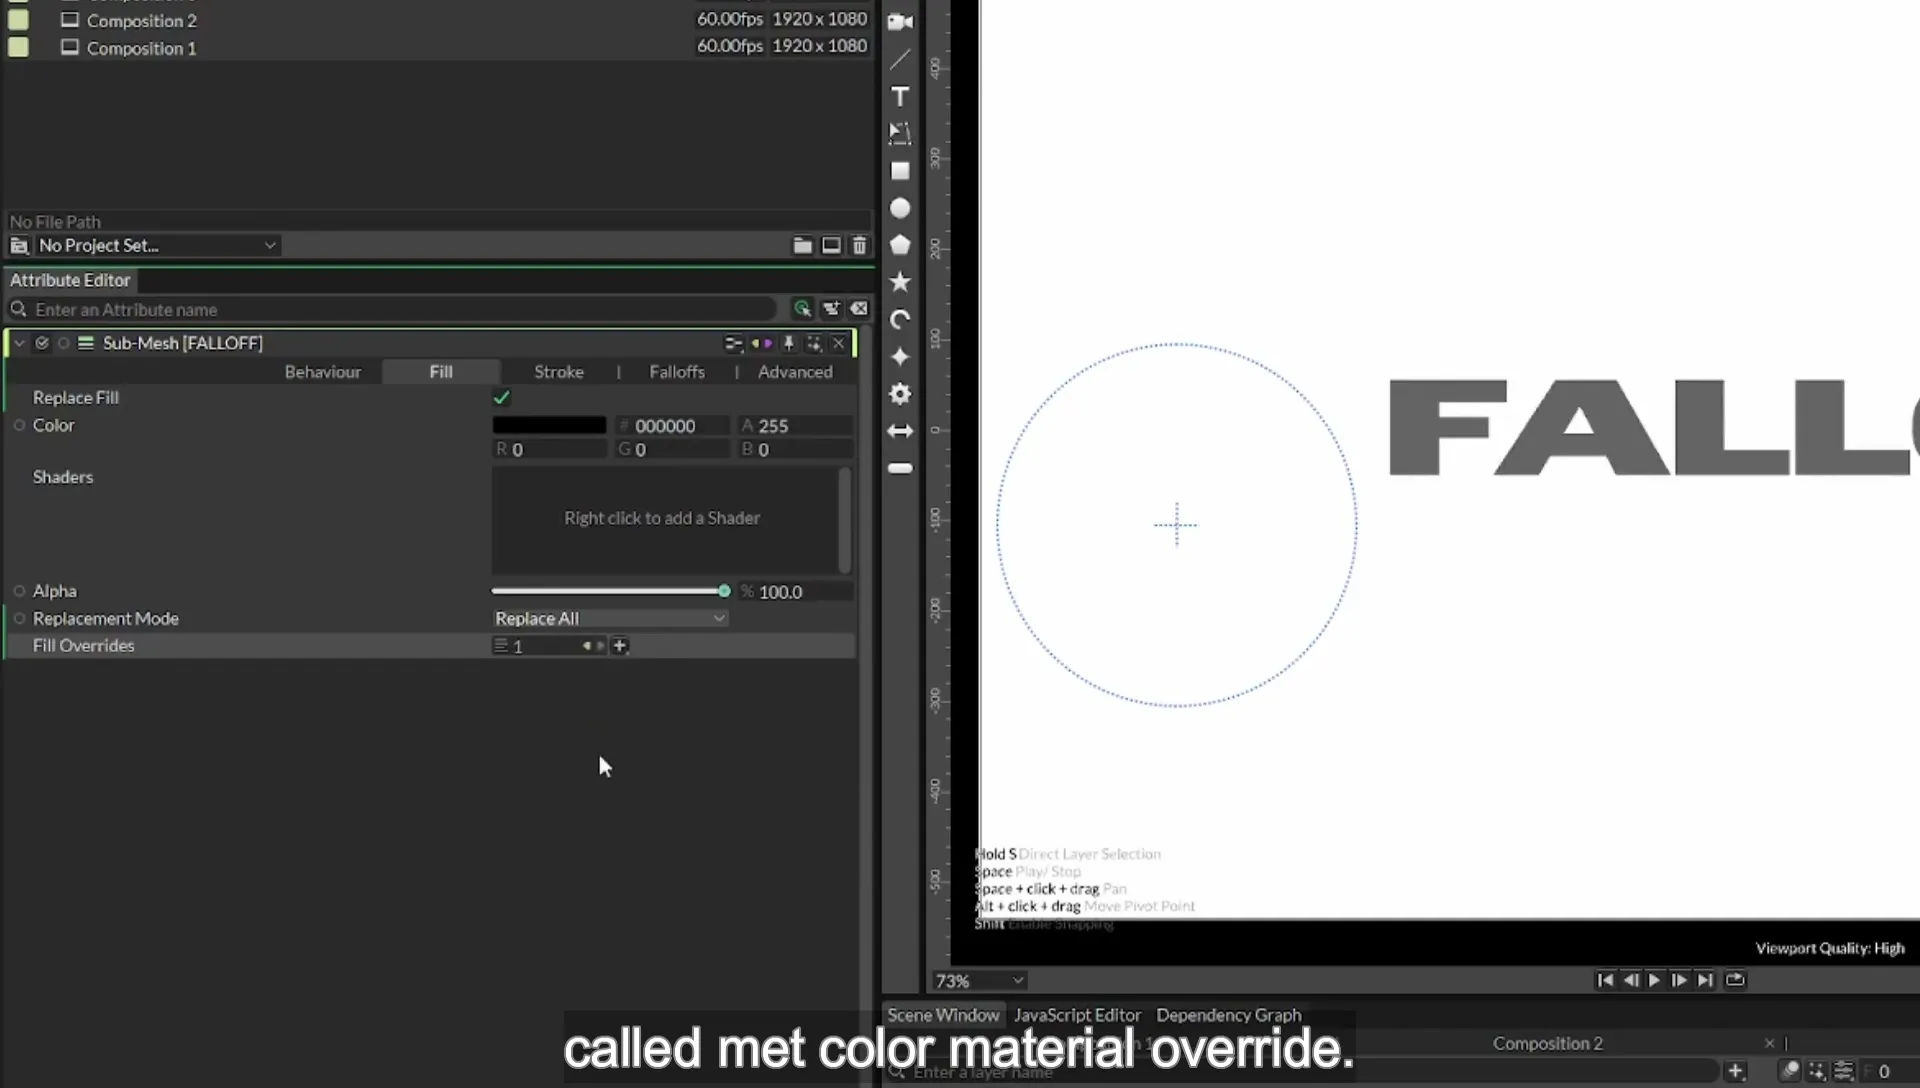Select the Capsule shape tool
Screen dimensions: 1920x1088
click(900, 468)
